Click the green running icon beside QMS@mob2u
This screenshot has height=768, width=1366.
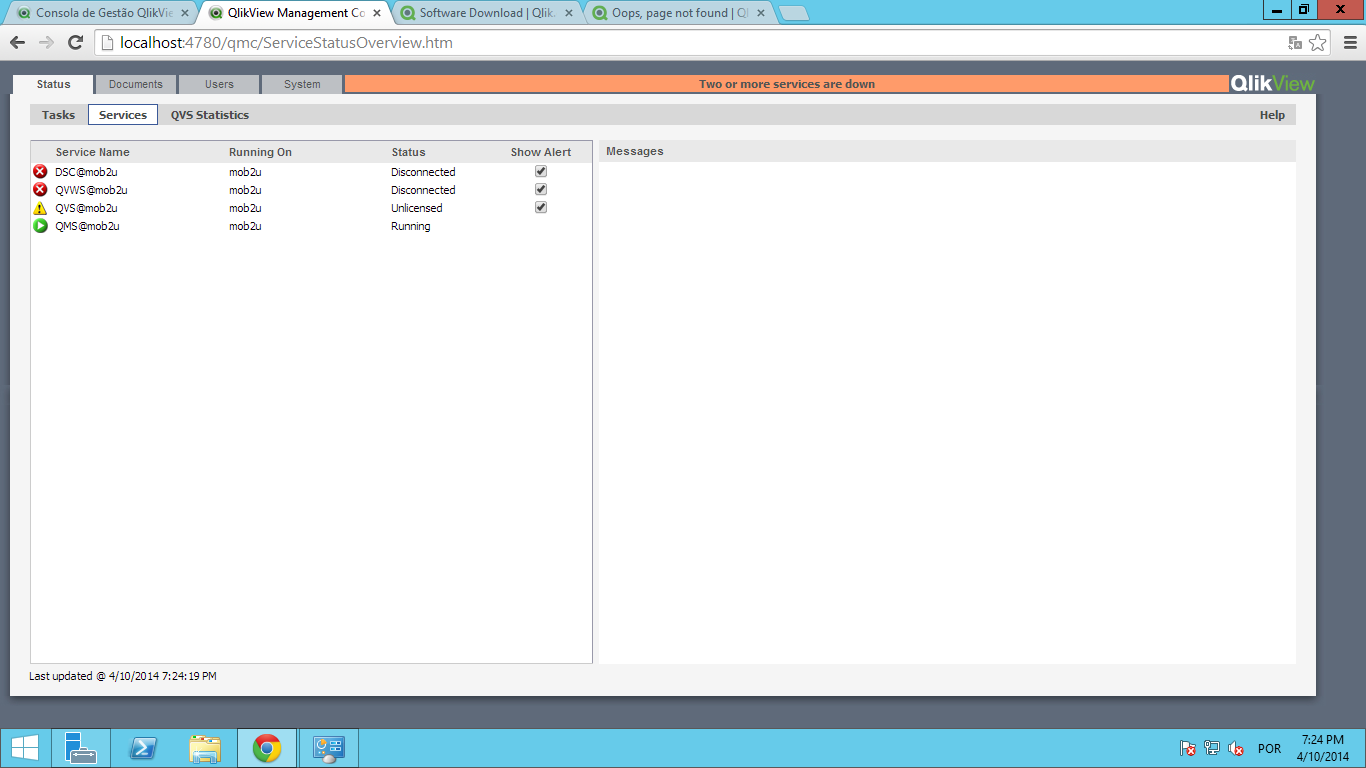click(x=40, y=226)
